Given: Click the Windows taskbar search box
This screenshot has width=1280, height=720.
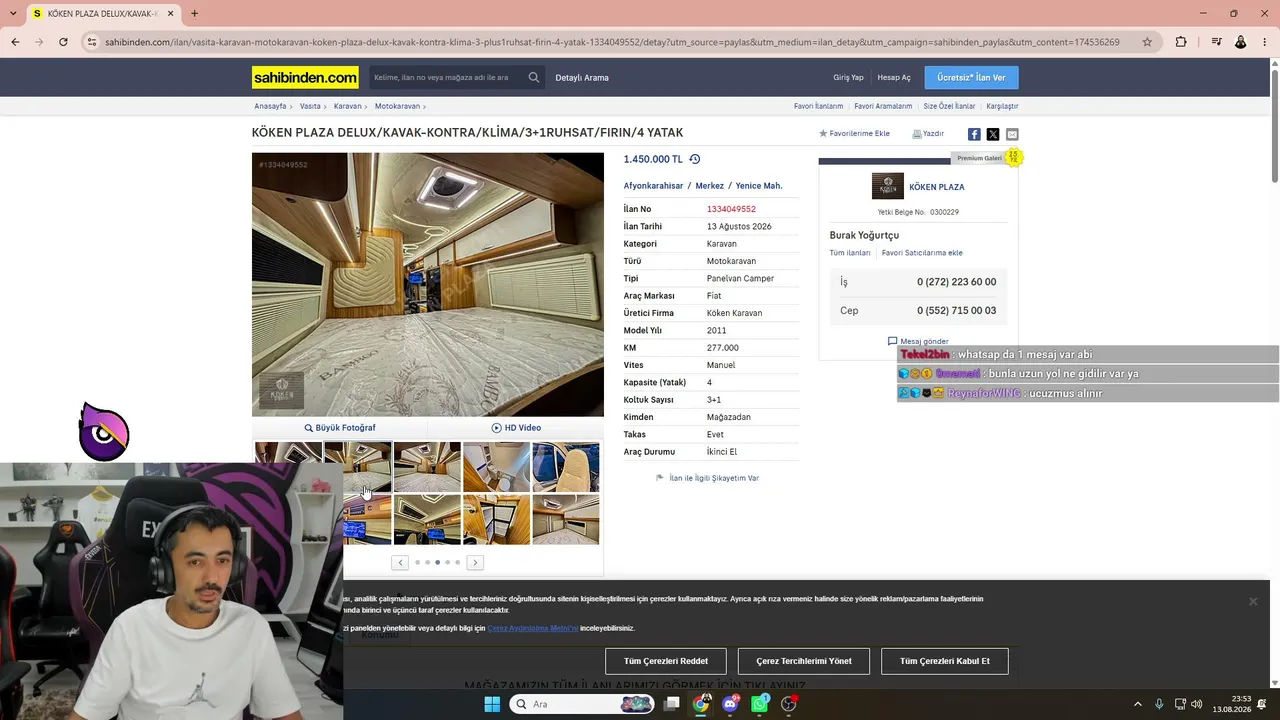Looking at the screenshot, I should [582, 704].
